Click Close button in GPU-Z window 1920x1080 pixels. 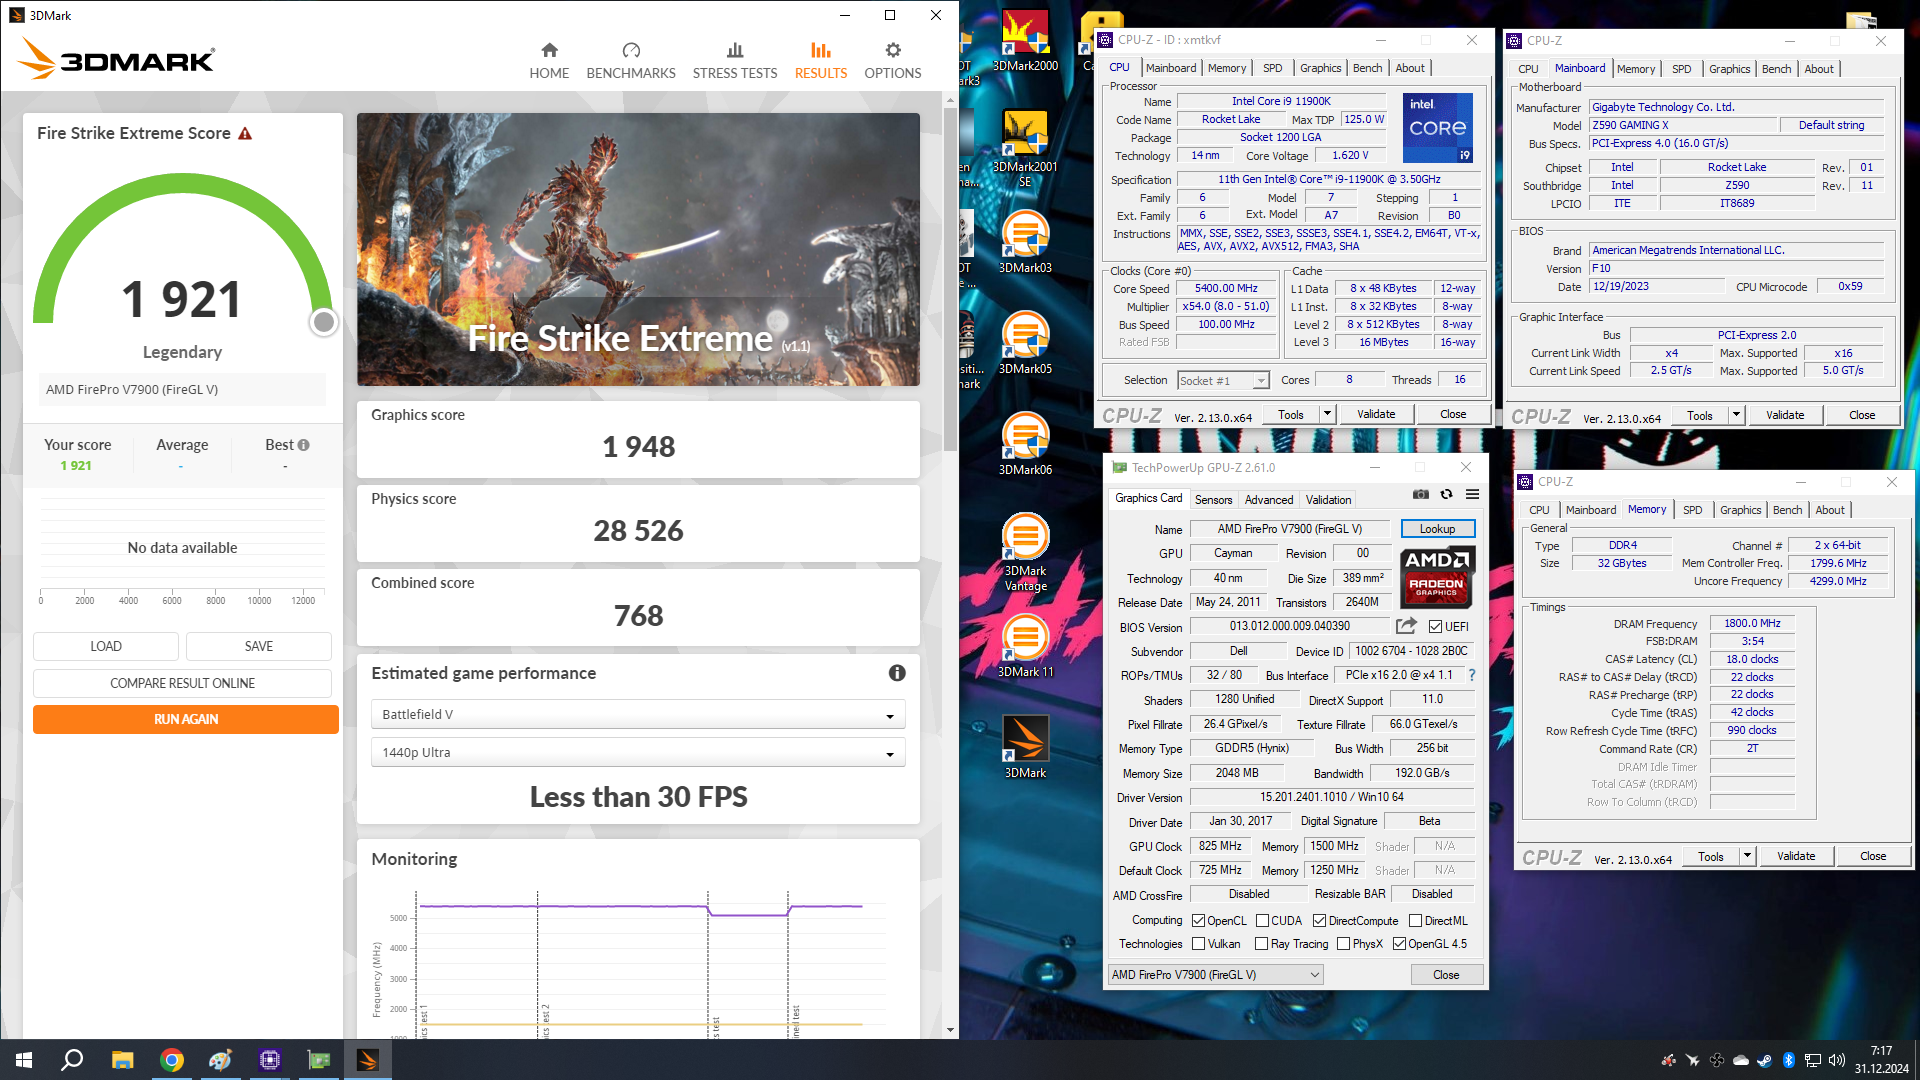pos(1446,975)
